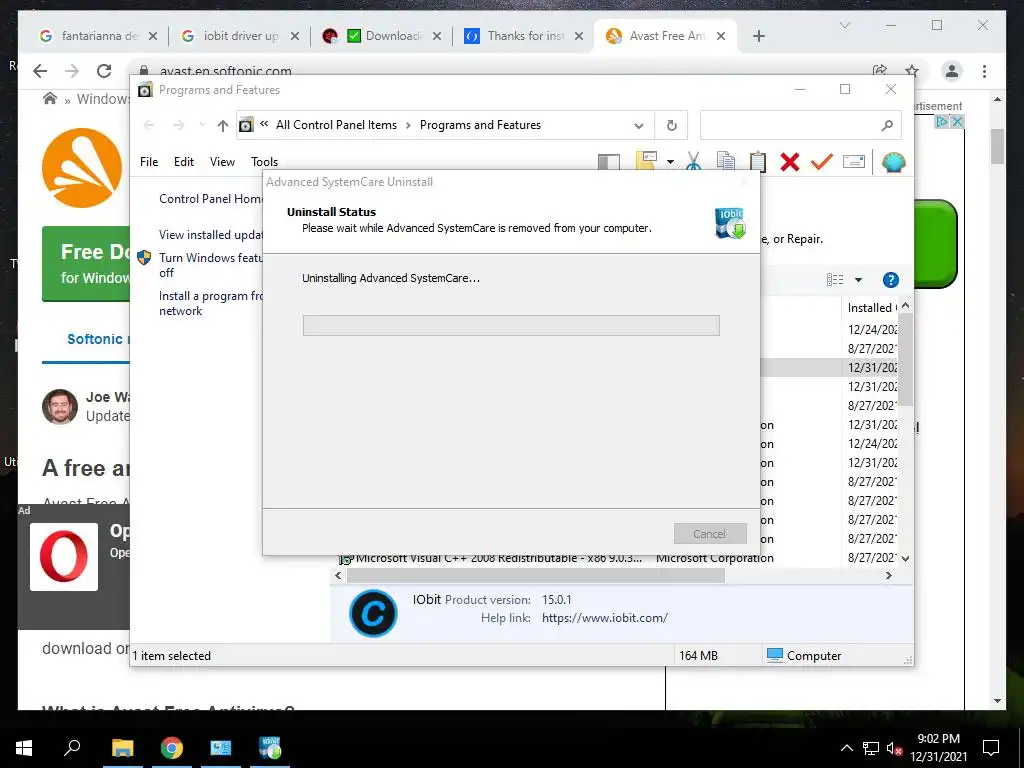Click the blue Help question mark icon
1024x768 pixels.
[x=890, y=280]
